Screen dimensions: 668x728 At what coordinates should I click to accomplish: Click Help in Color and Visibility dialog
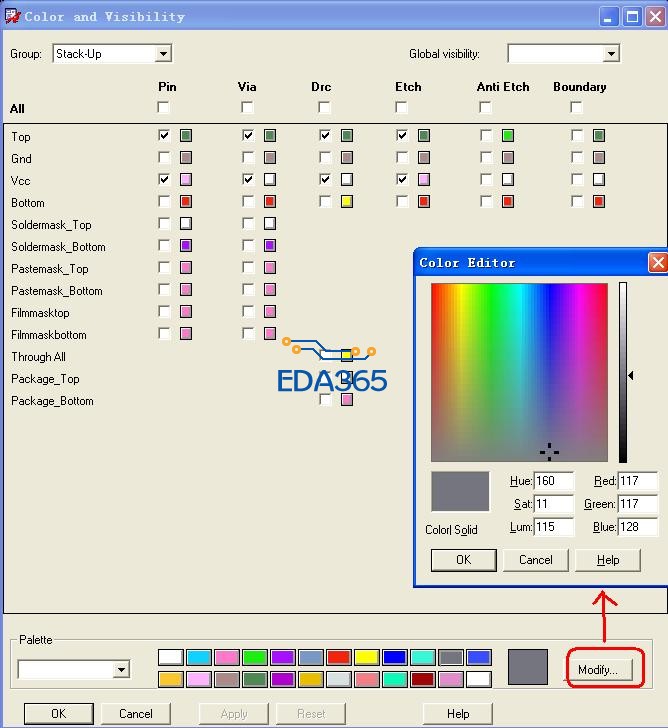[x=458, y=714]
